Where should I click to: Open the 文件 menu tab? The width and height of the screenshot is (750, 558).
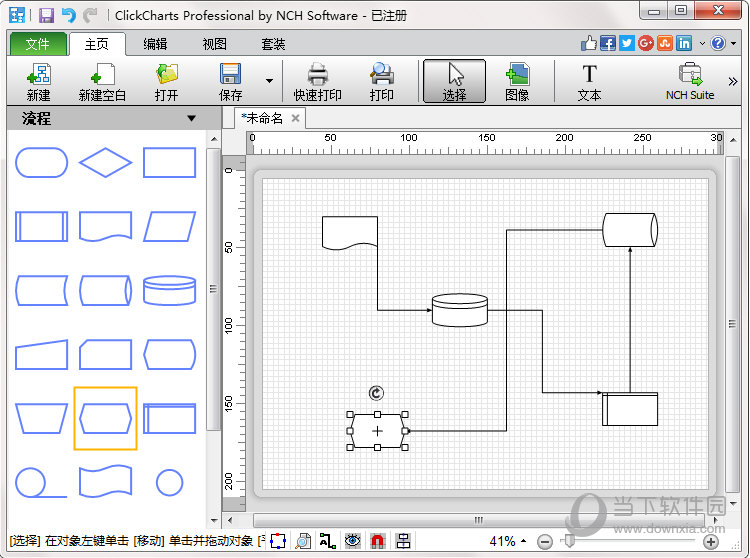37,44
